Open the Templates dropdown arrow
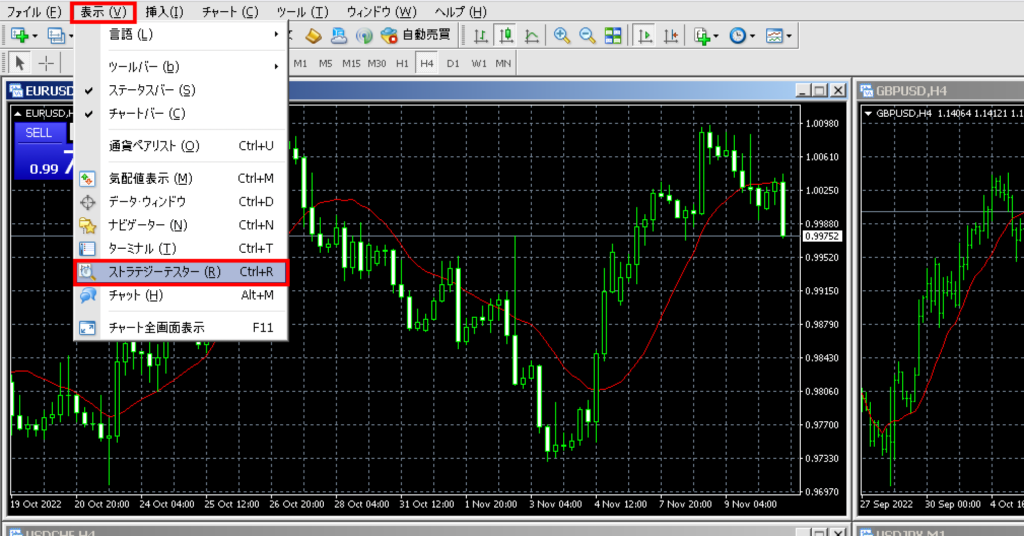This screenshot has width=1024, height=536. (789, 36)
